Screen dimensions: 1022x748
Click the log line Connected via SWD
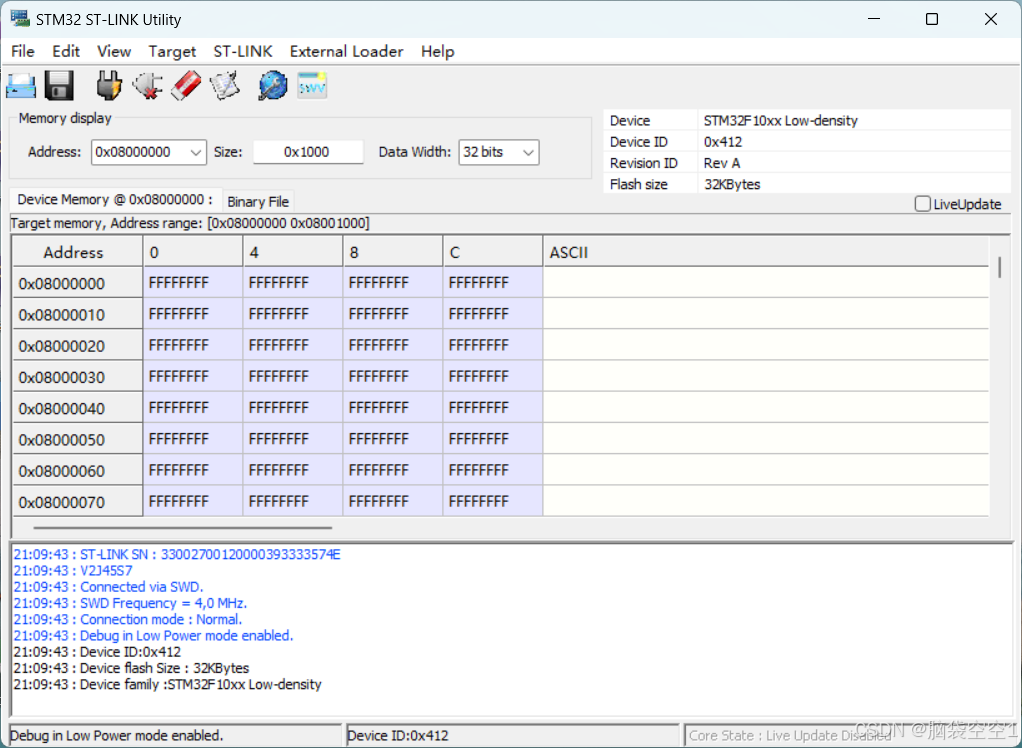(108, 587)
